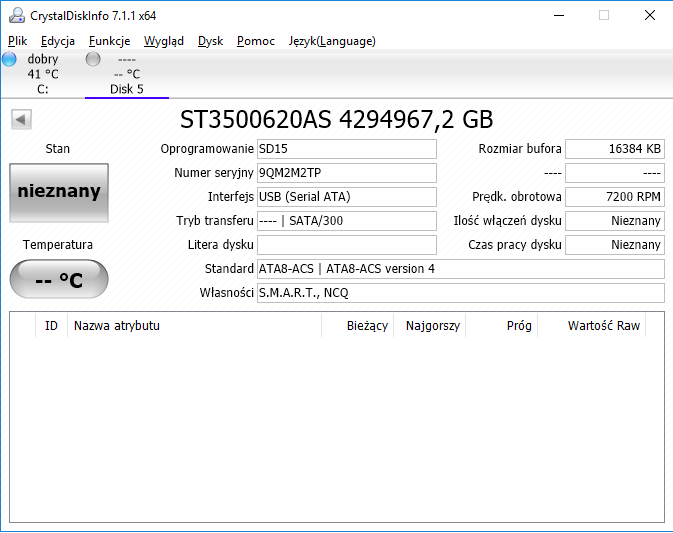Click the previous disk arrow button
This screenshot has width=673, height=533.
(x=21, y=119)
